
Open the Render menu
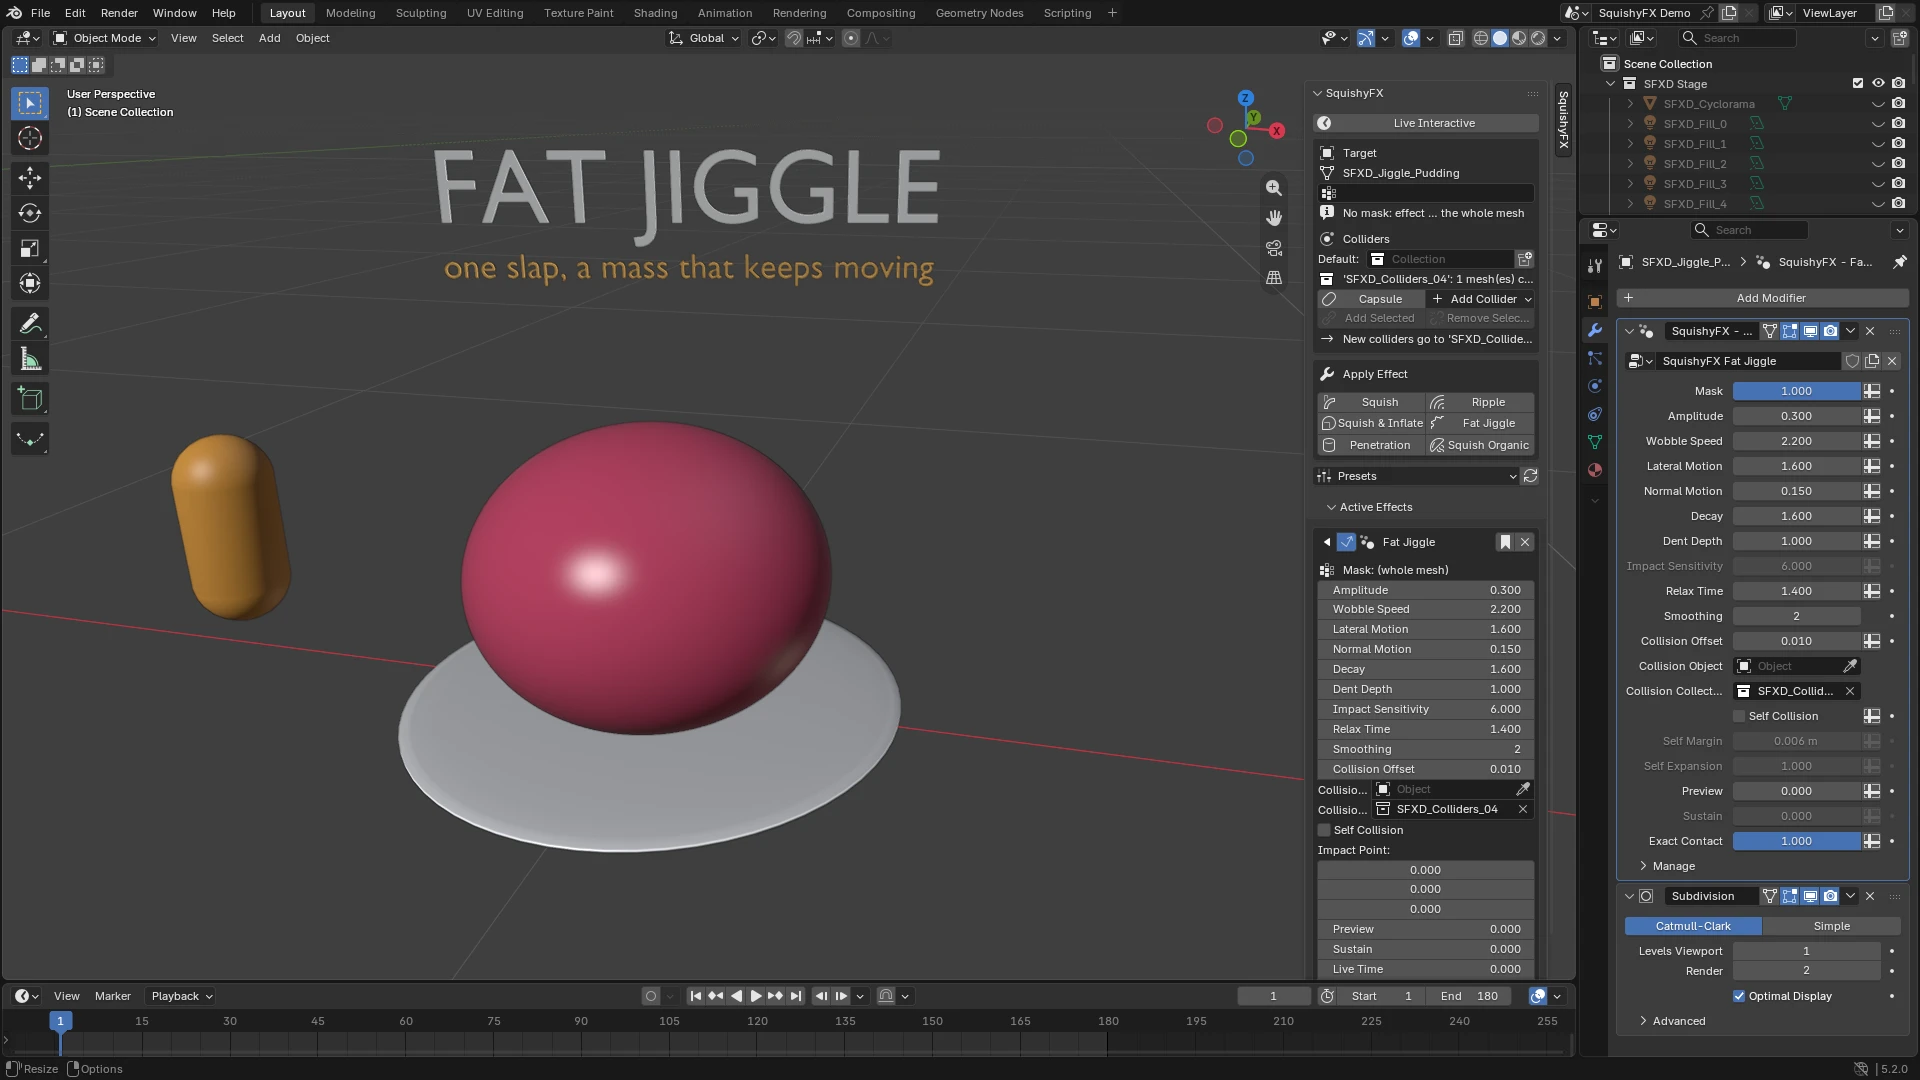tap(119, 13)
